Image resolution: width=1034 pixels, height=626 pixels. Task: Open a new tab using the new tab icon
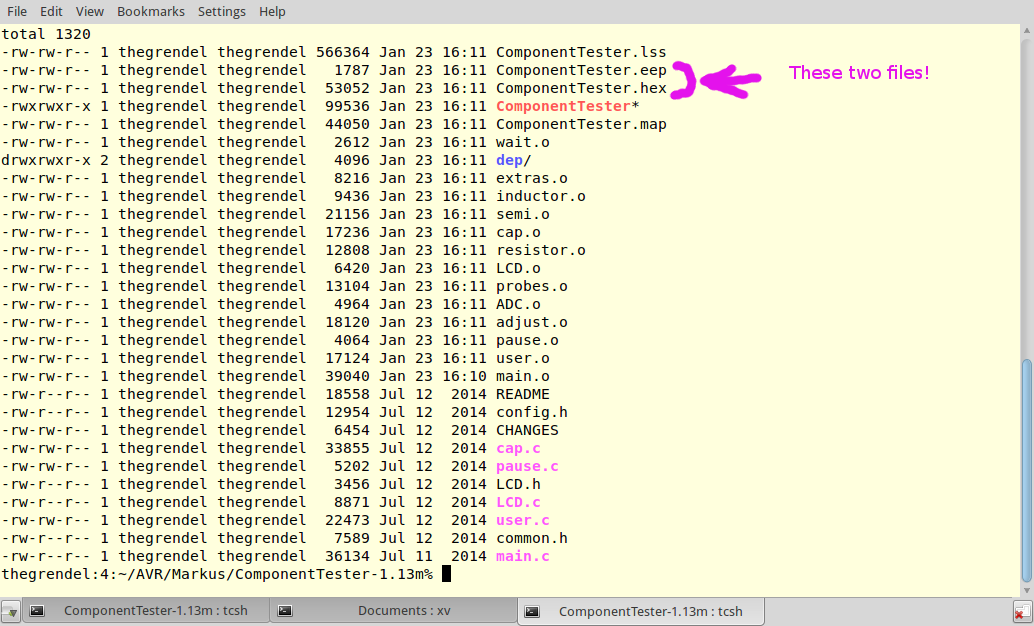(7, 608)
